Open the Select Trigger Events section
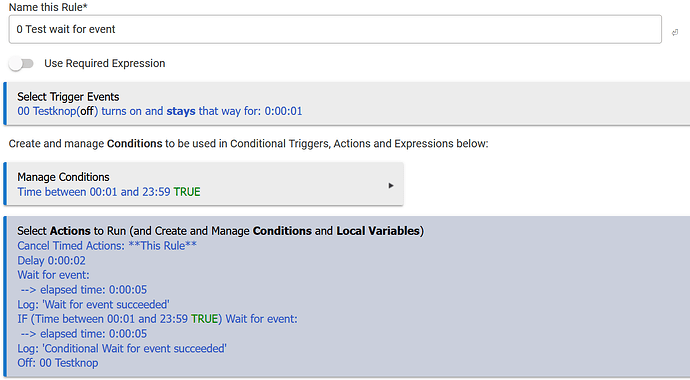Screen dimensions: 690x380 click(347, 104)
